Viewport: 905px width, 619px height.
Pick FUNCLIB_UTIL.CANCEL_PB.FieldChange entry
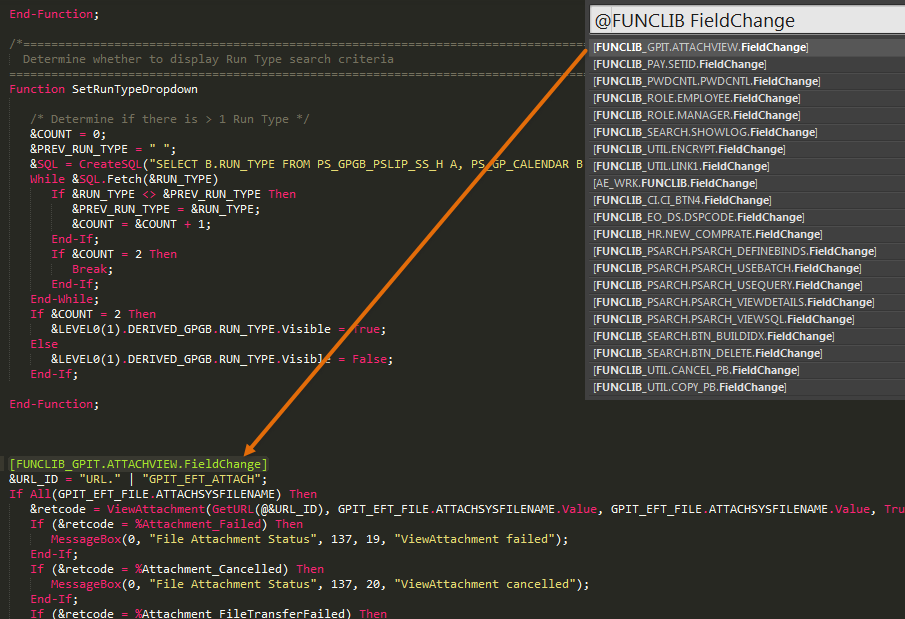point(748,370)
